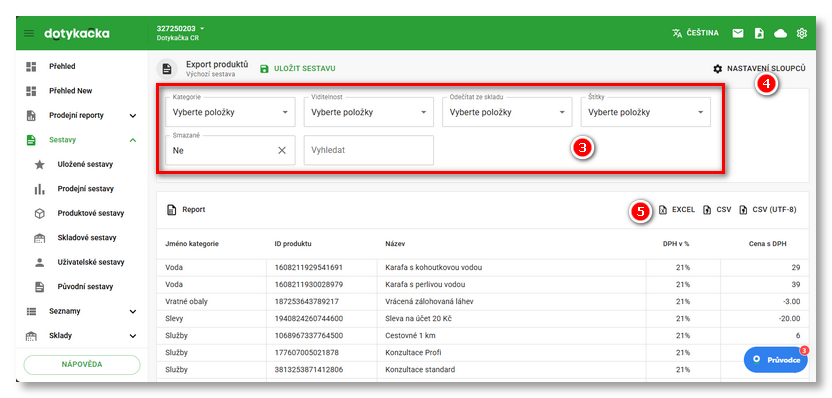The height and width of the screenshot is (398, 832).
Task: Click the Prodejní reporty icon
Action: click(x=31, y=115)
